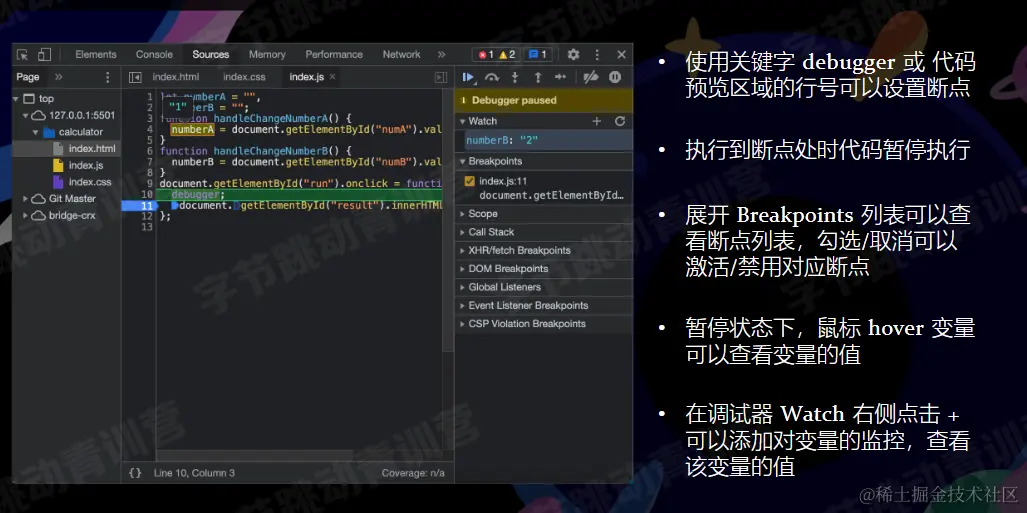Collapse the top frame tree node
This screenshot has height=513, width=1027.
point(16,99)
